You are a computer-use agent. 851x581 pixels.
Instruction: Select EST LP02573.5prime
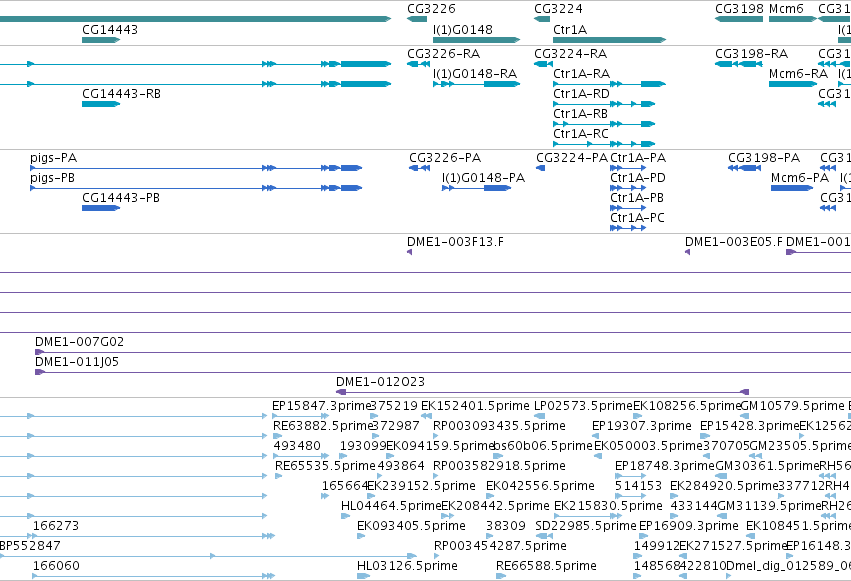(583, 406)
